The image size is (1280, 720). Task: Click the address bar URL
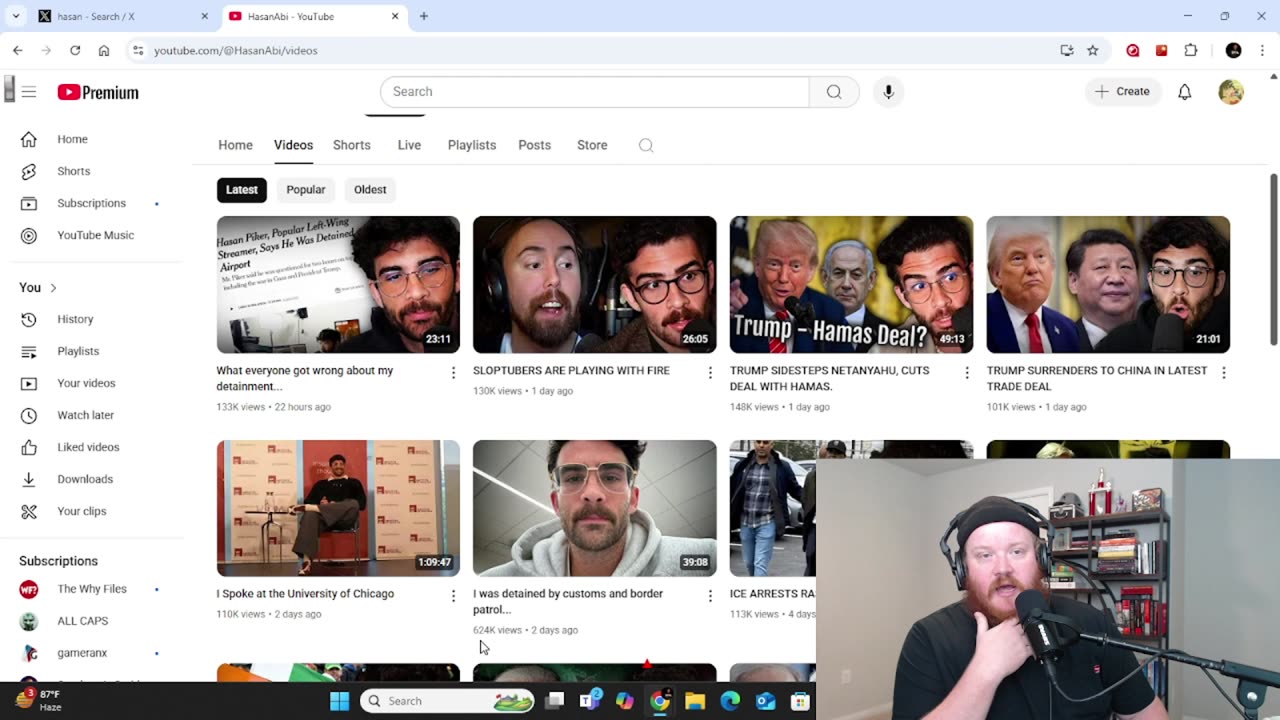[236, 50]
